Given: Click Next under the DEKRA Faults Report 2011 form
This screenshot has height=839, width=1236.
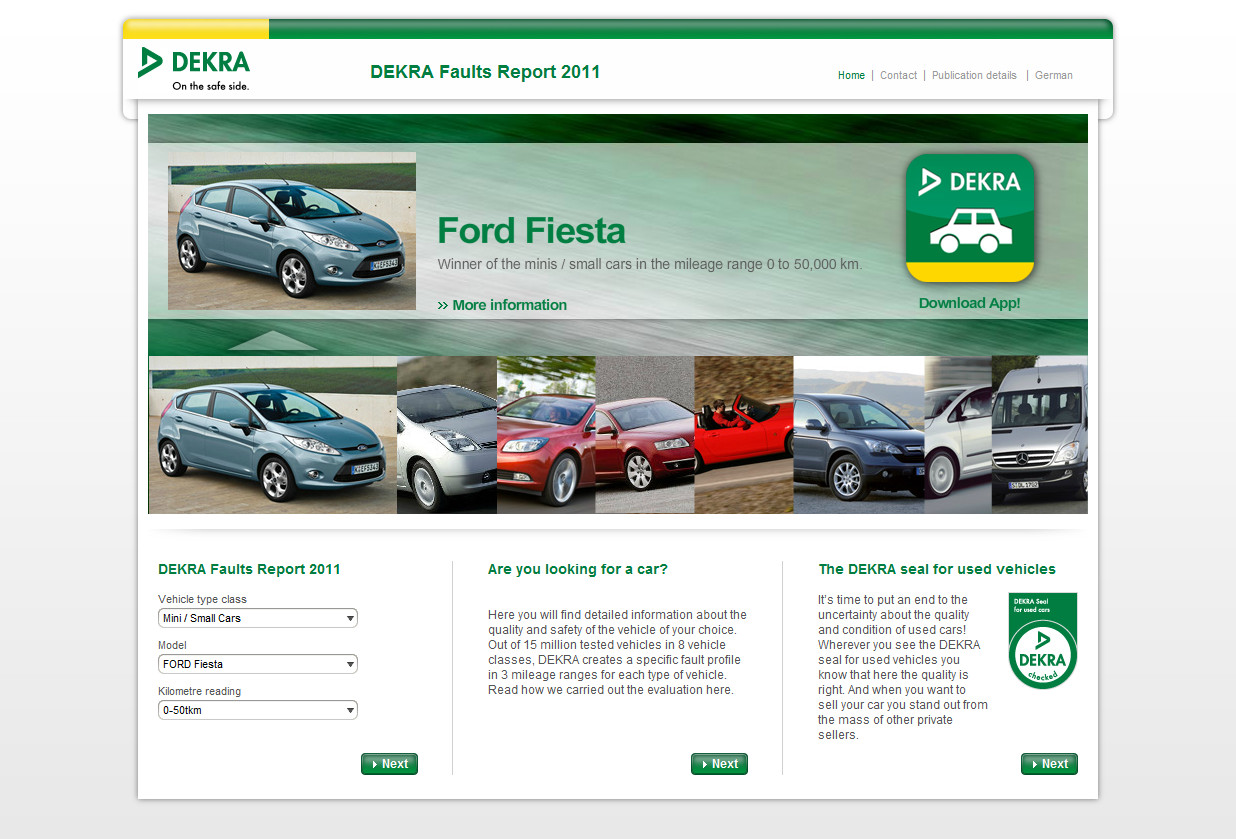Looking at the screenshot, I should [x=389, y=764].
